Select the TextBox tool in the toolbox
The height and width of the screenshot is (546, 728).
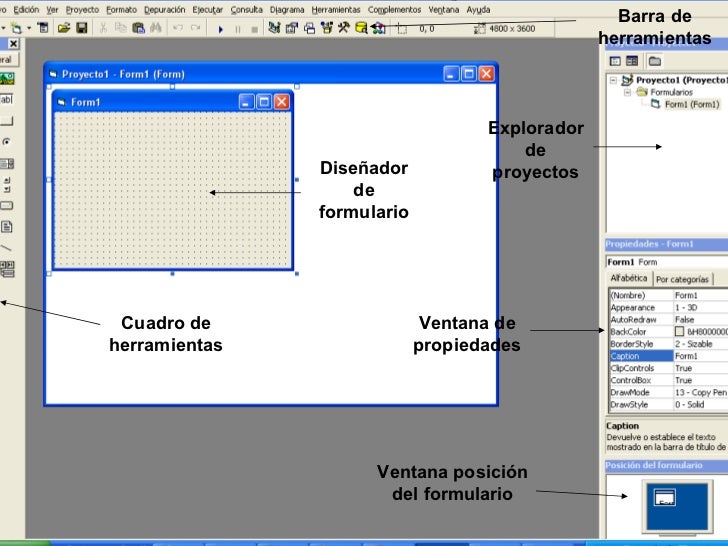coord(6,100)
